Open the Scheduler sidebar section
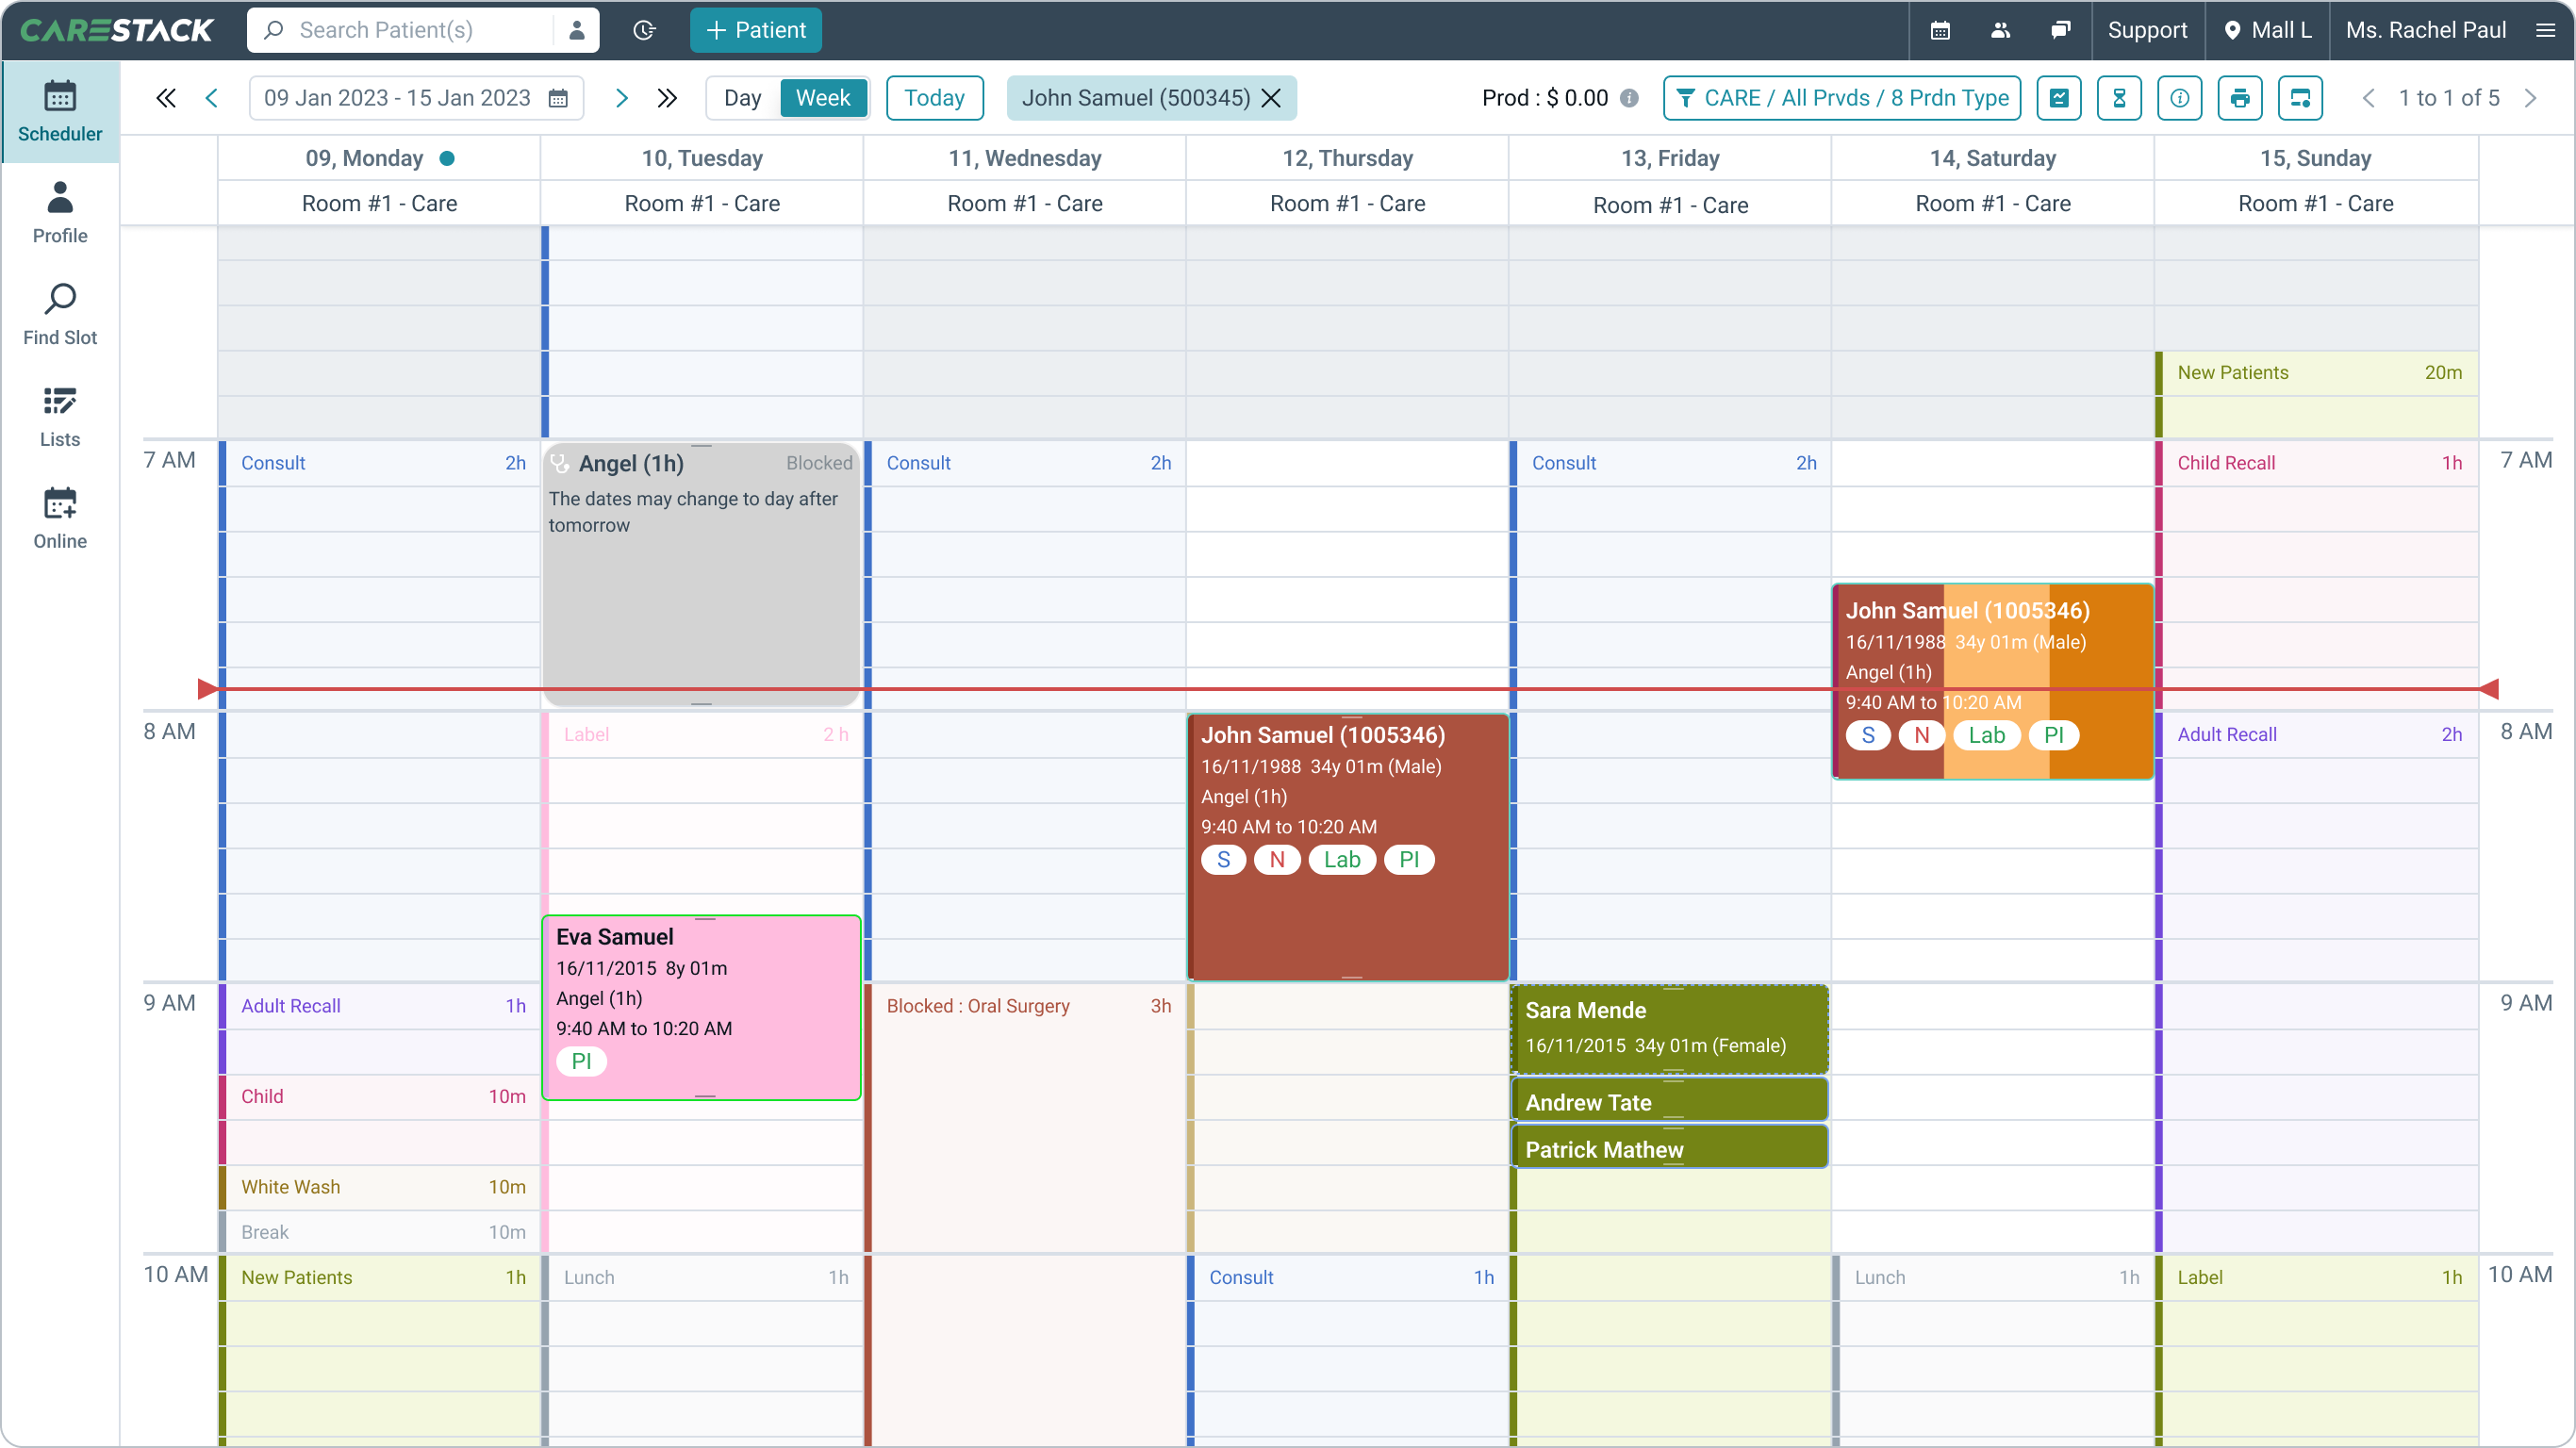The width and height of the screenshot is (2576, 1448). click(x=60, y=112)
